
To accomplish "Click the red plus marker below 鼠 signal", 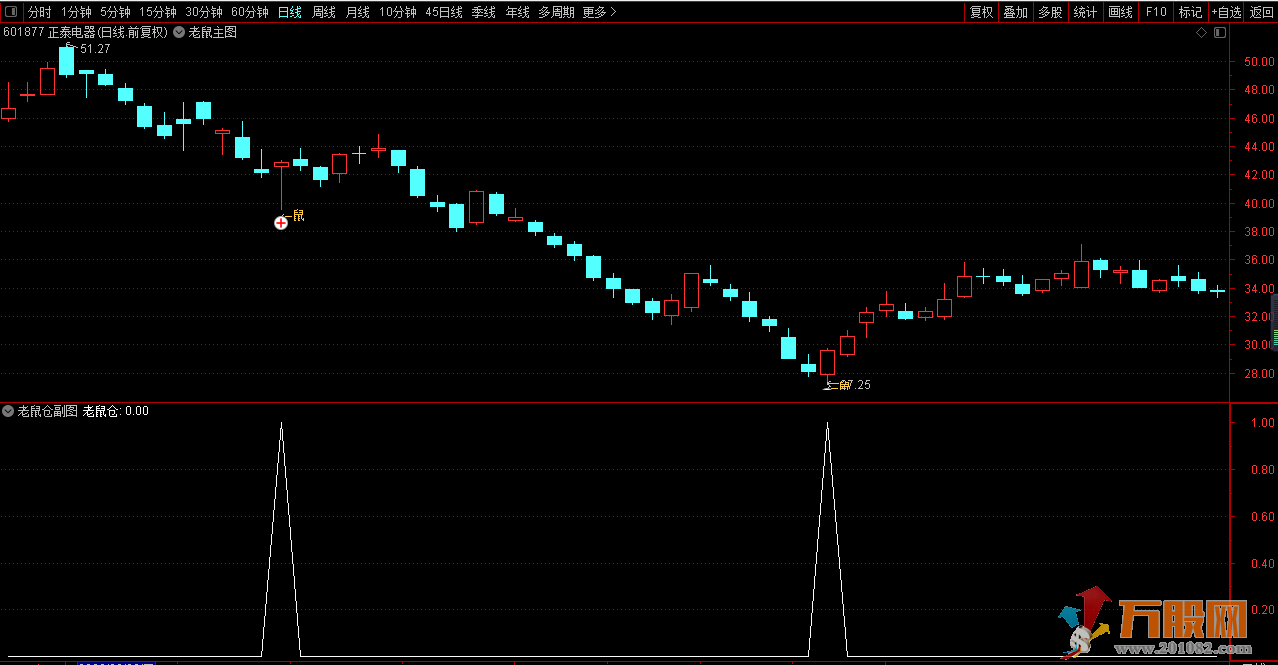I will 281,223.
